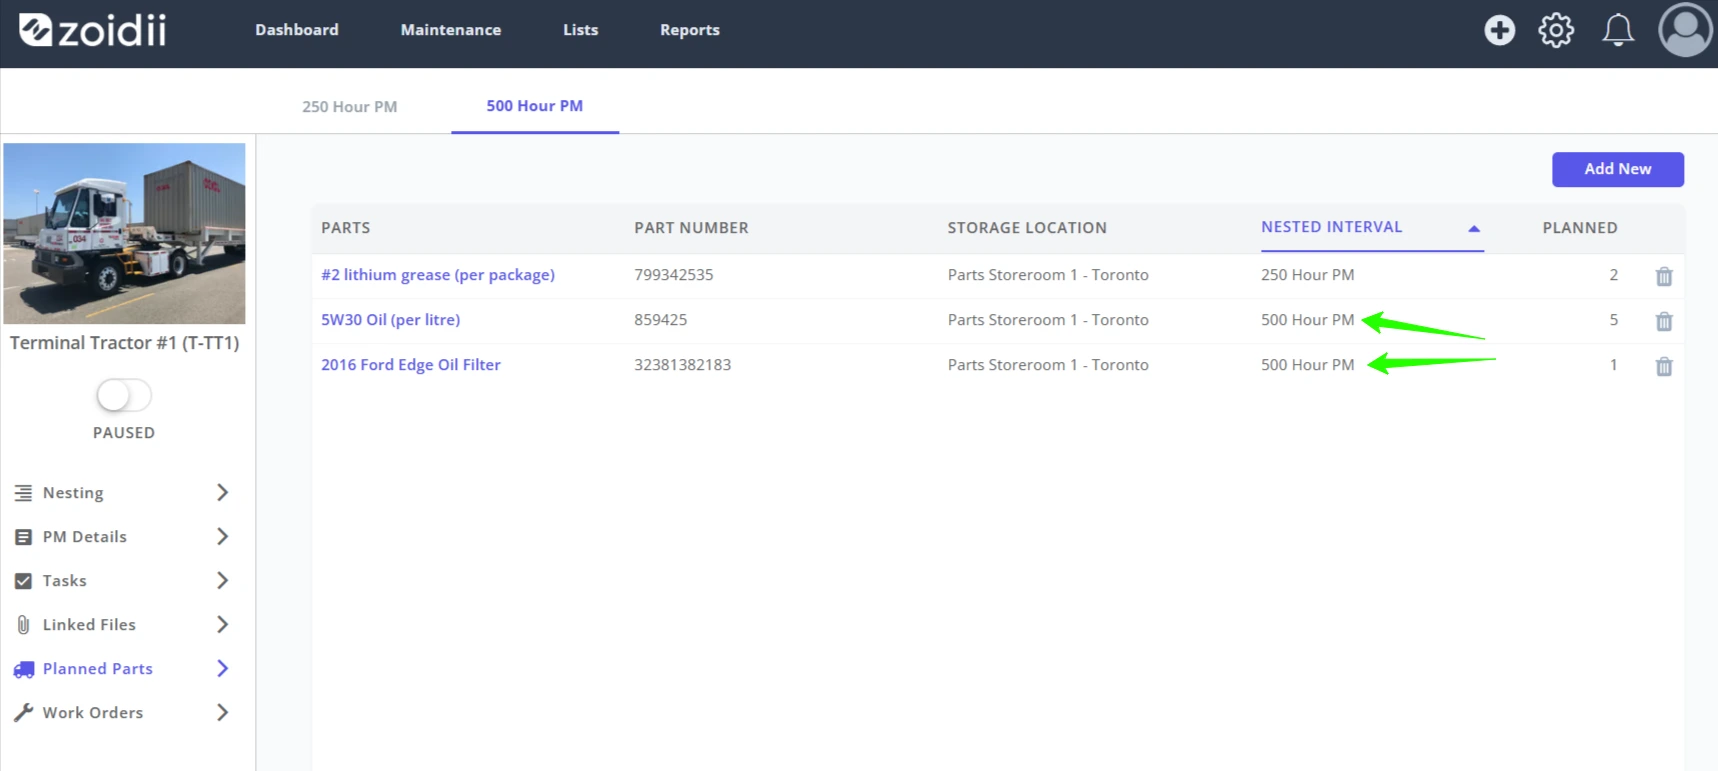Click the Linked Files paperclip icon

[x=23, y=625]
